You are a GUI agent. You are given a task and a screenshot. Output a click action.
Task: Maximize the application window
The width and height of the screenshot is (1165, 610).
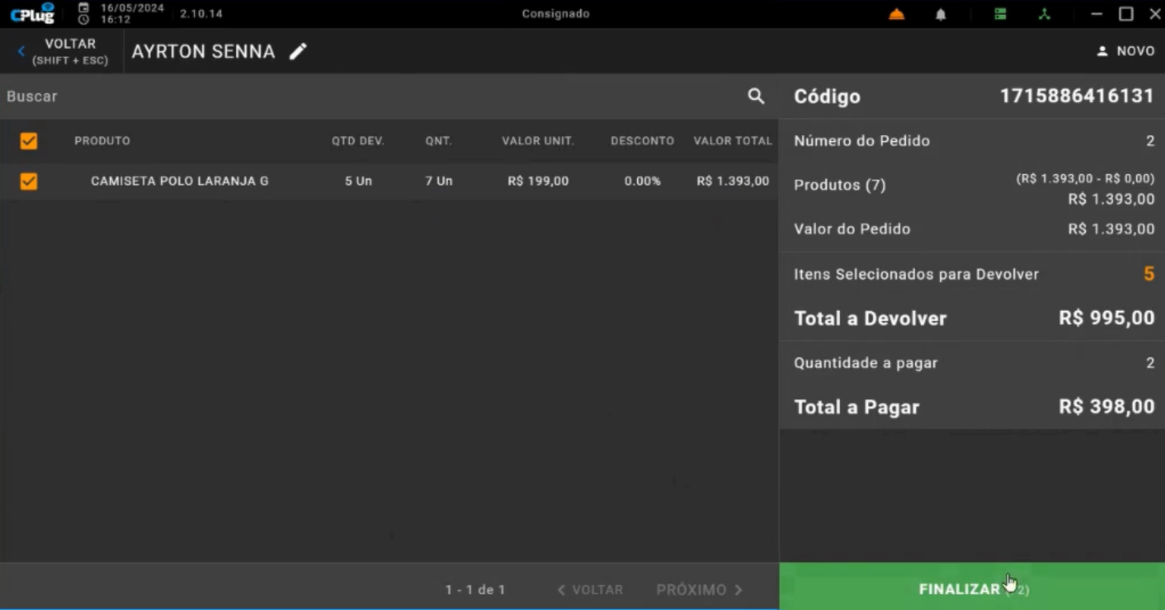click(x=1125, y=14)
